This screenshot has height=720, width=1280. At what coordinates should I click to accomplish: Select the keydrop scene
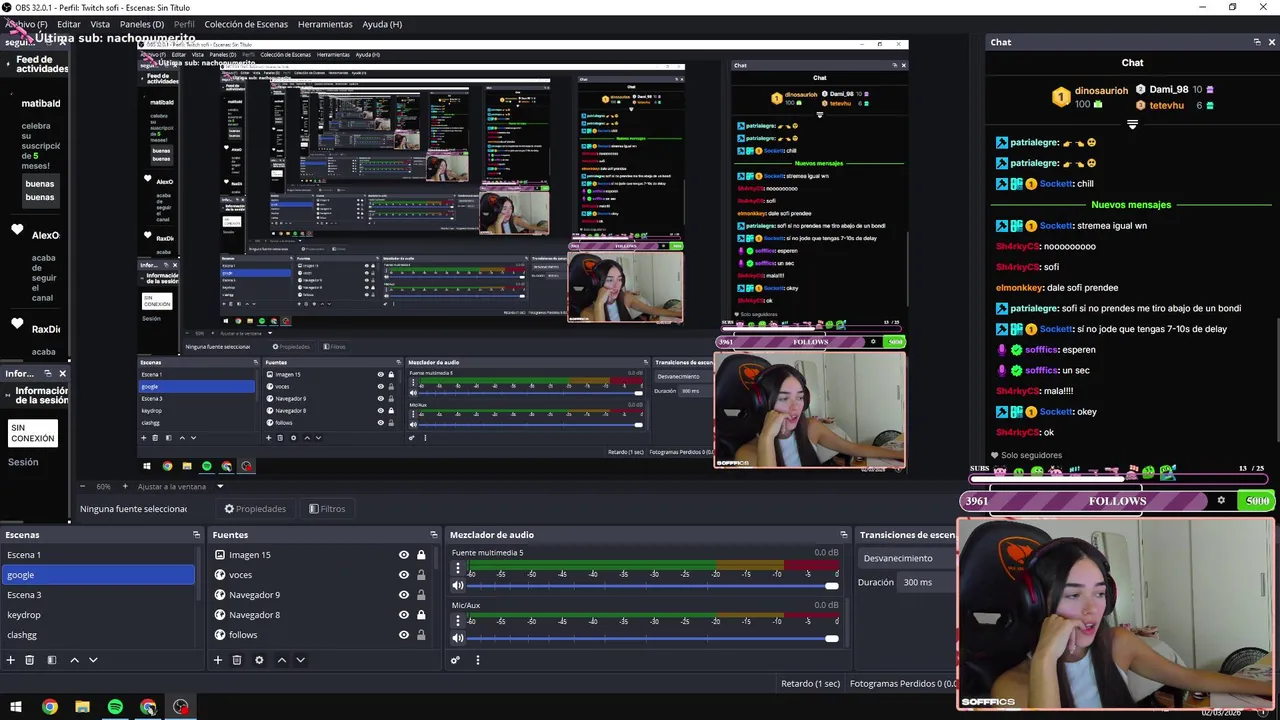coord(97,615)
